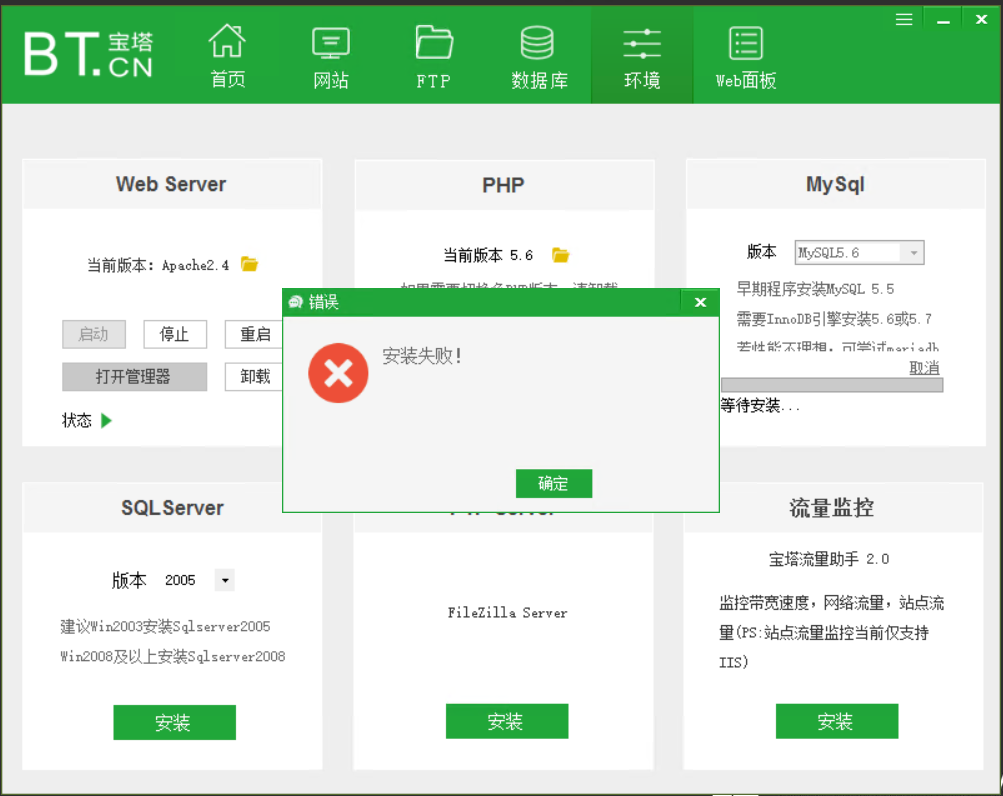Click 安装 under FileZilla Server
The image size is (1003, 796).
tap(507, 721)
